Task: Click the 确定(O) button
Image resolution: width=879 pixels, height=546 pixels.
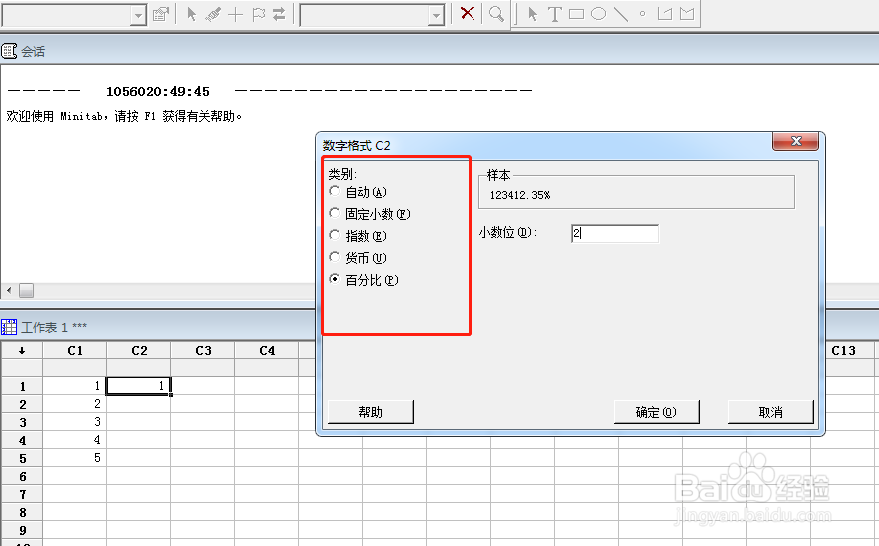Action: [656, 412]
